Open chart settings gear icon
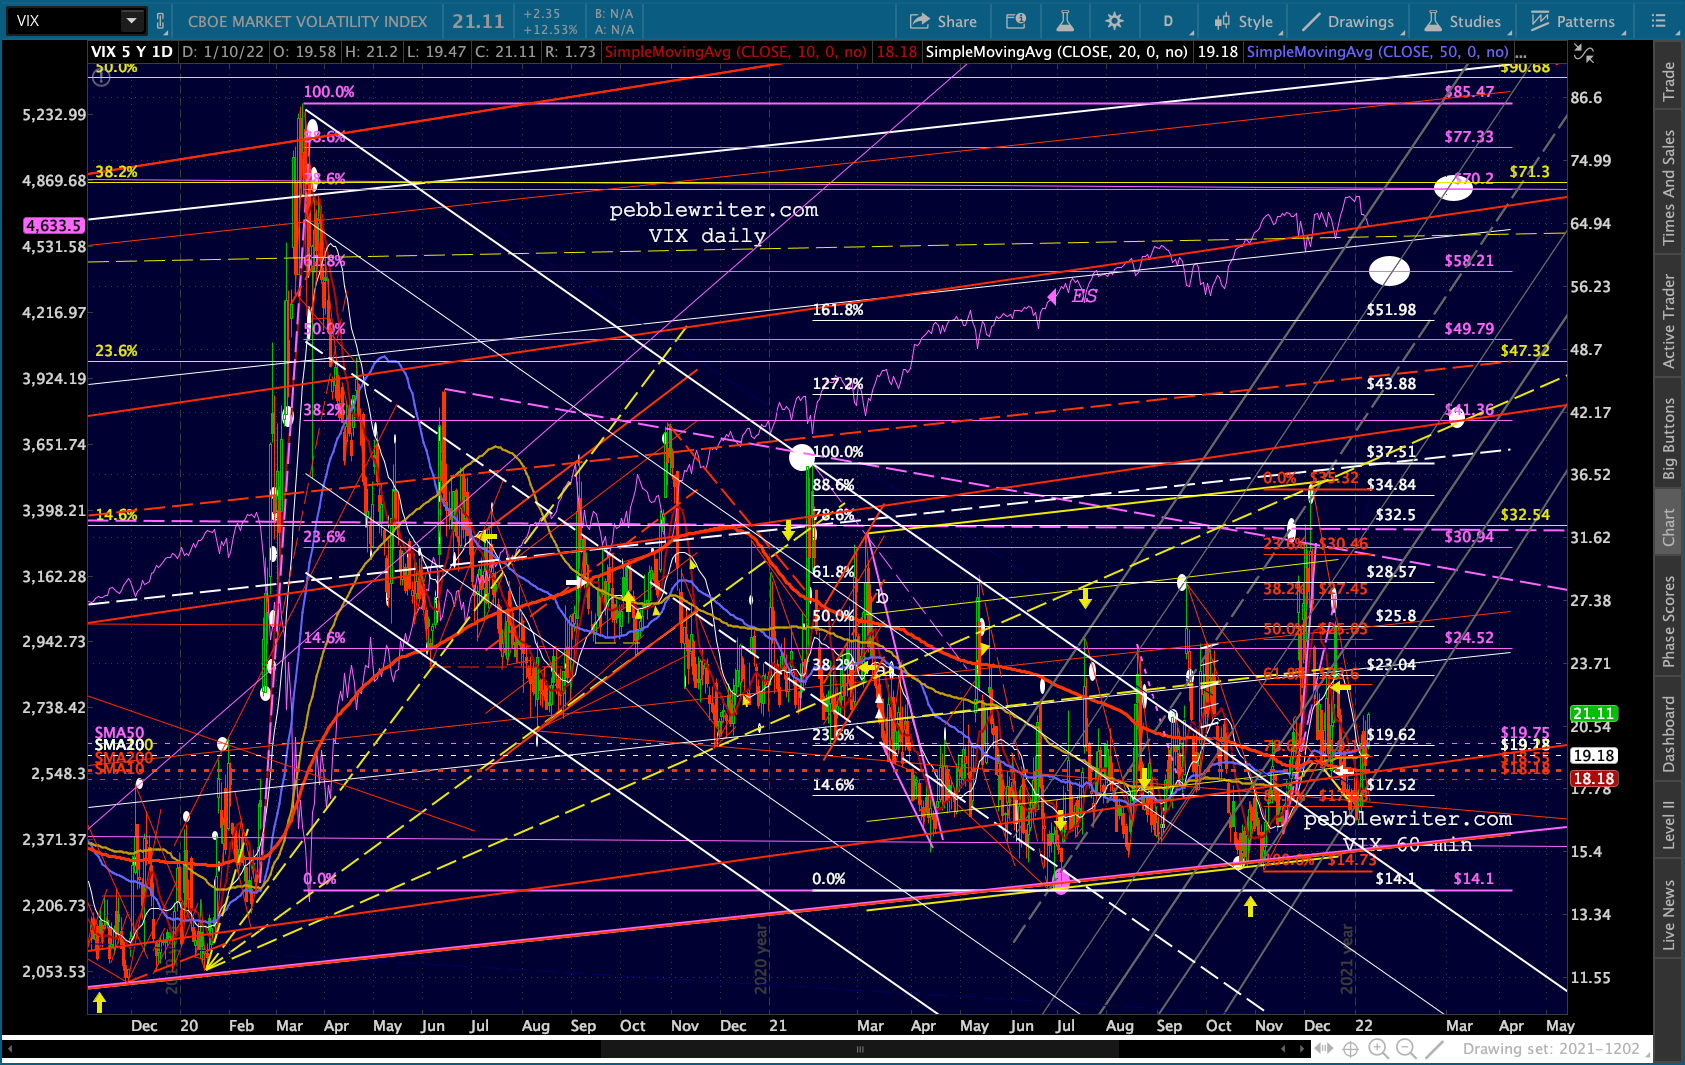 pos(1114,21)
